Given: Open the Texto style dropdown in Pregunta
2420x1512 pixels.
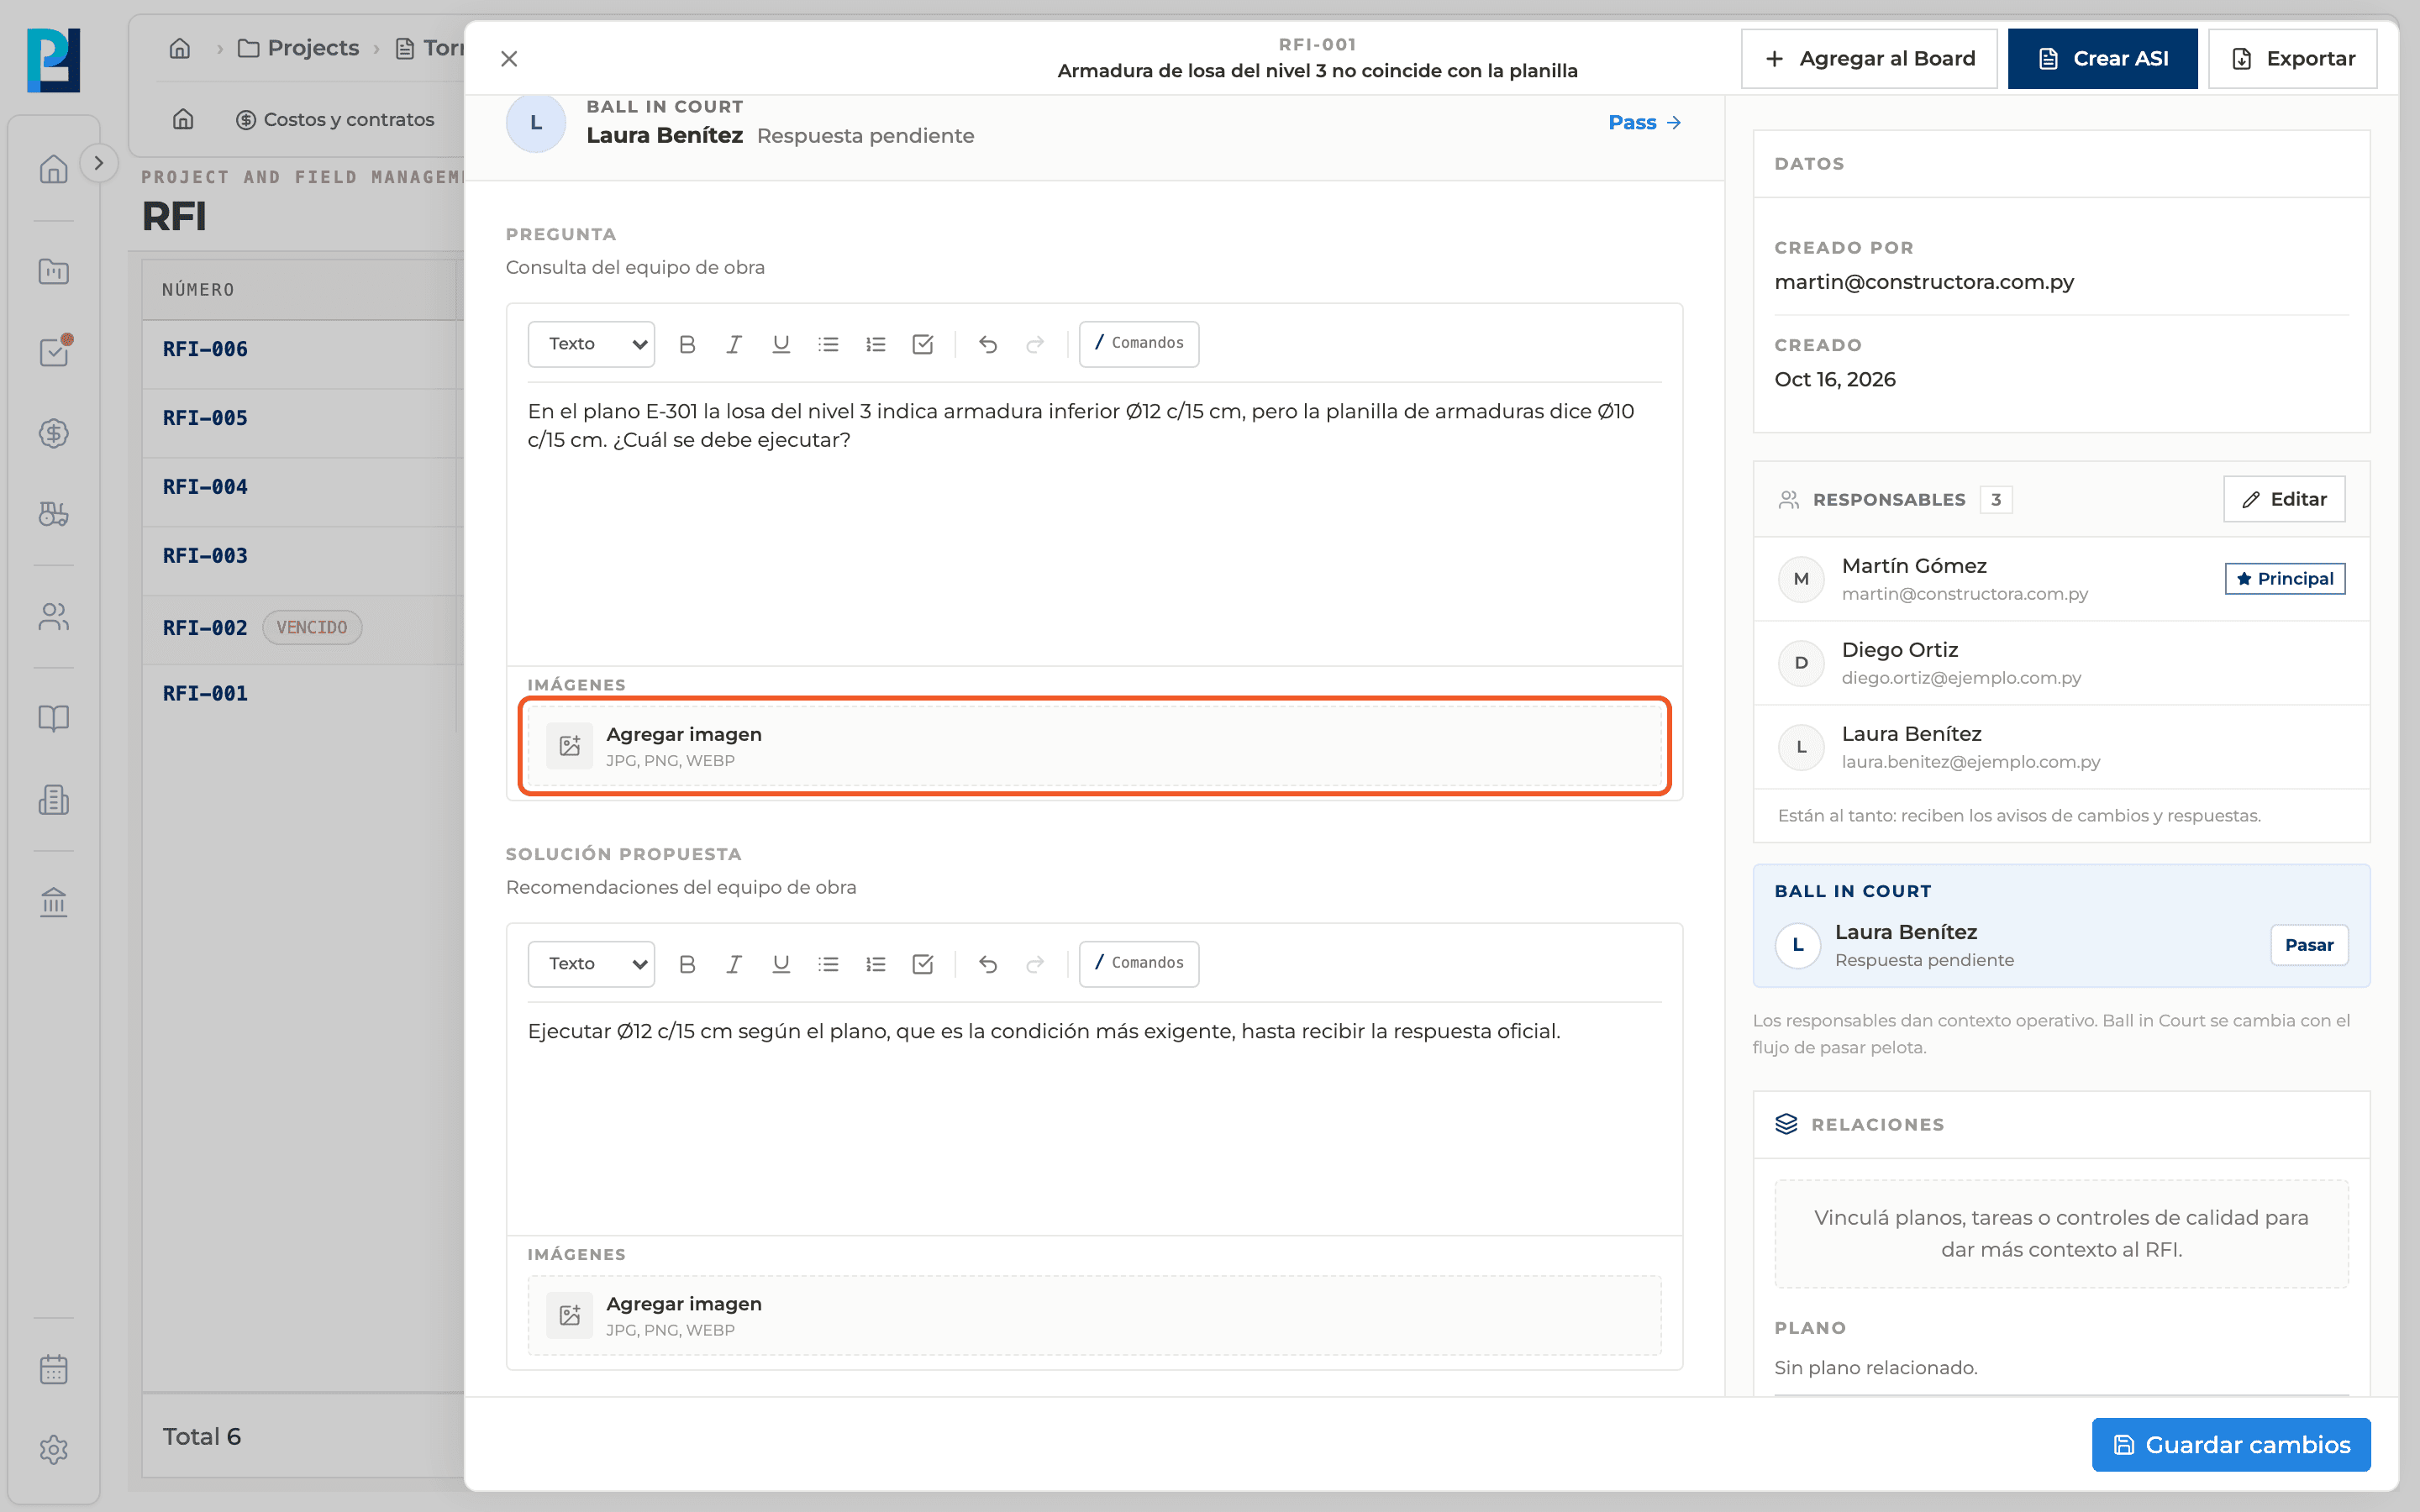Looking at the screenshot, I should [591, 344].
